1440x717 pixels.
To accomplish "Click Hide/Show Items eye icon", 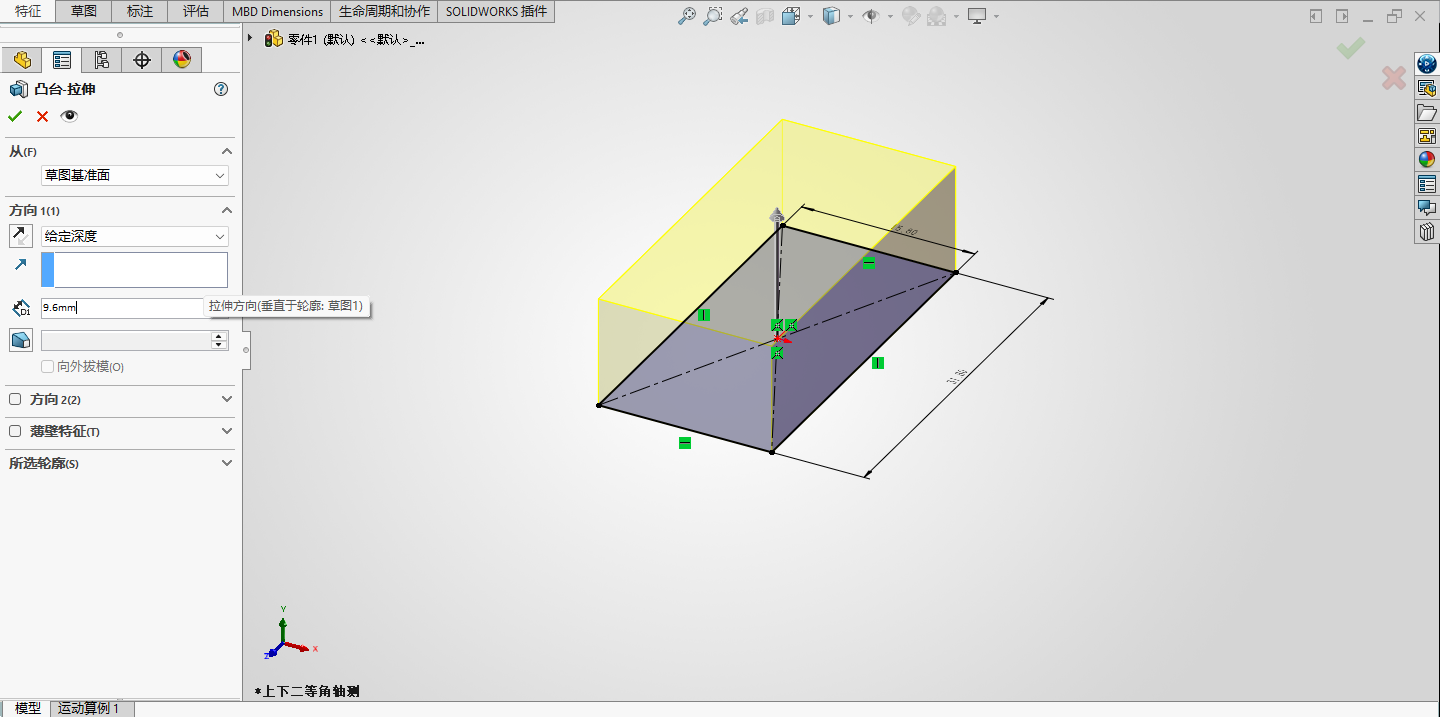I will [871, 16].
